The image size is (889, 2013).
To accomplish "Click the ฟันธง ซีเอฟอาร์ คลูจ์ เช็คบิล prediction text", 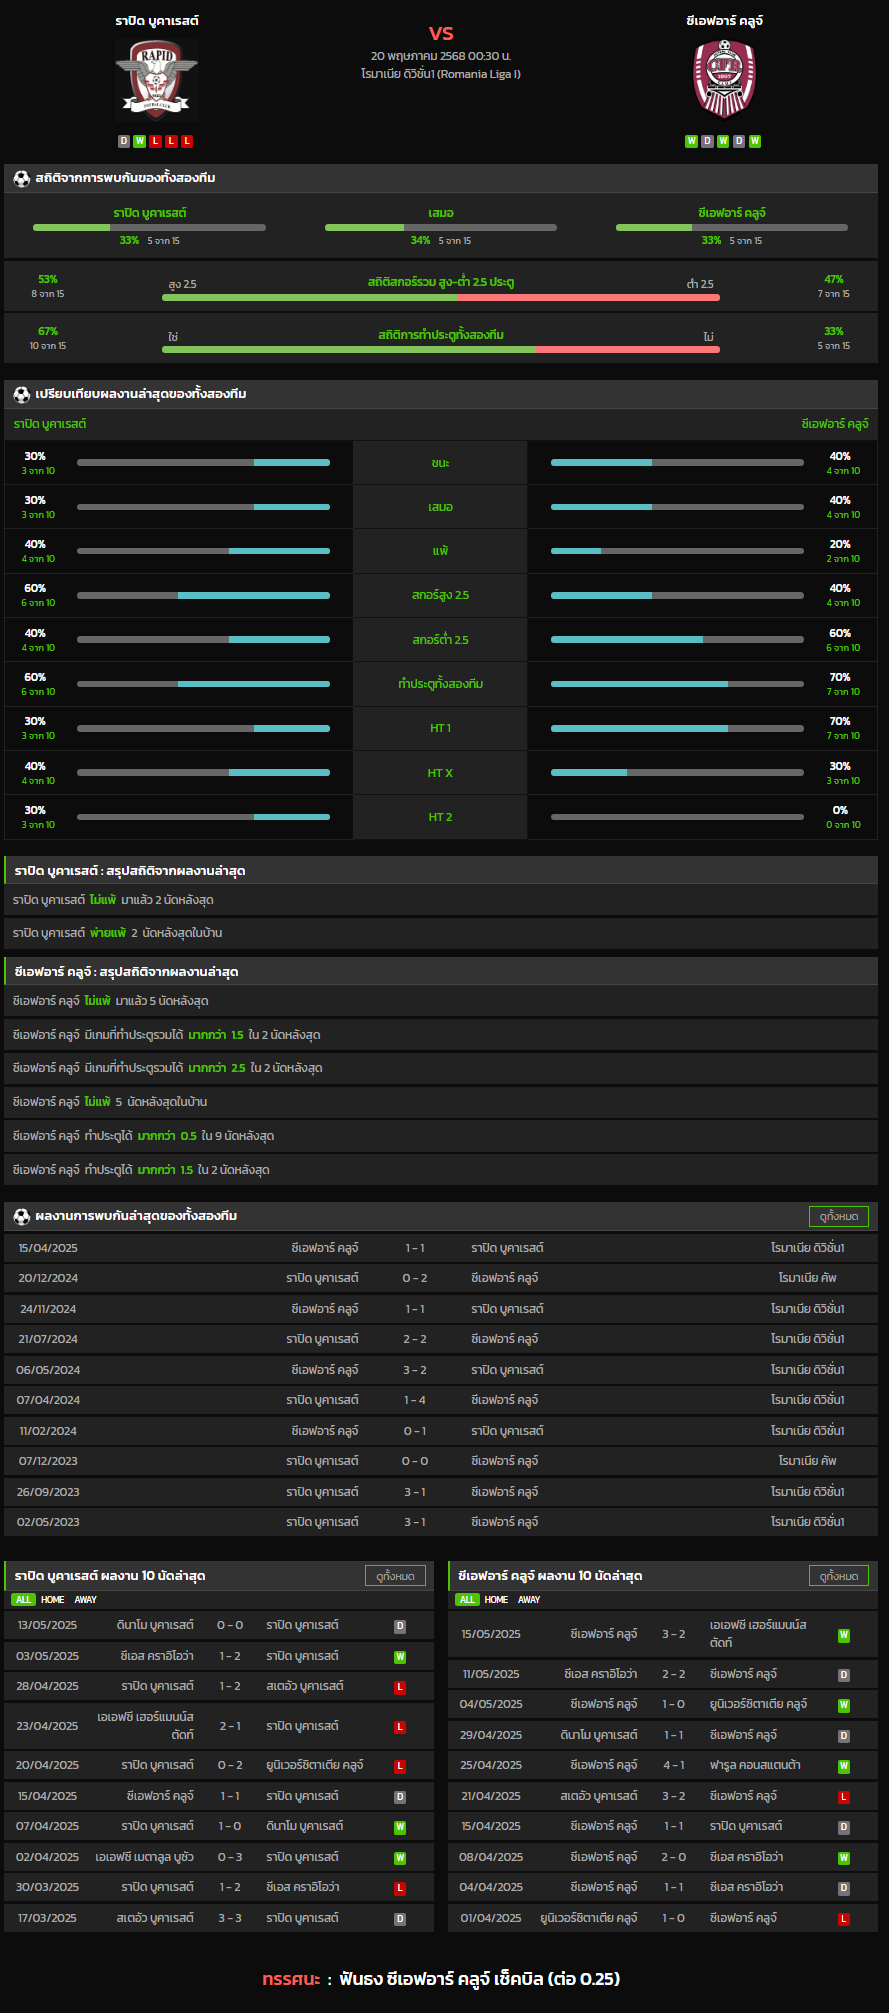I will click(480, 1979).
